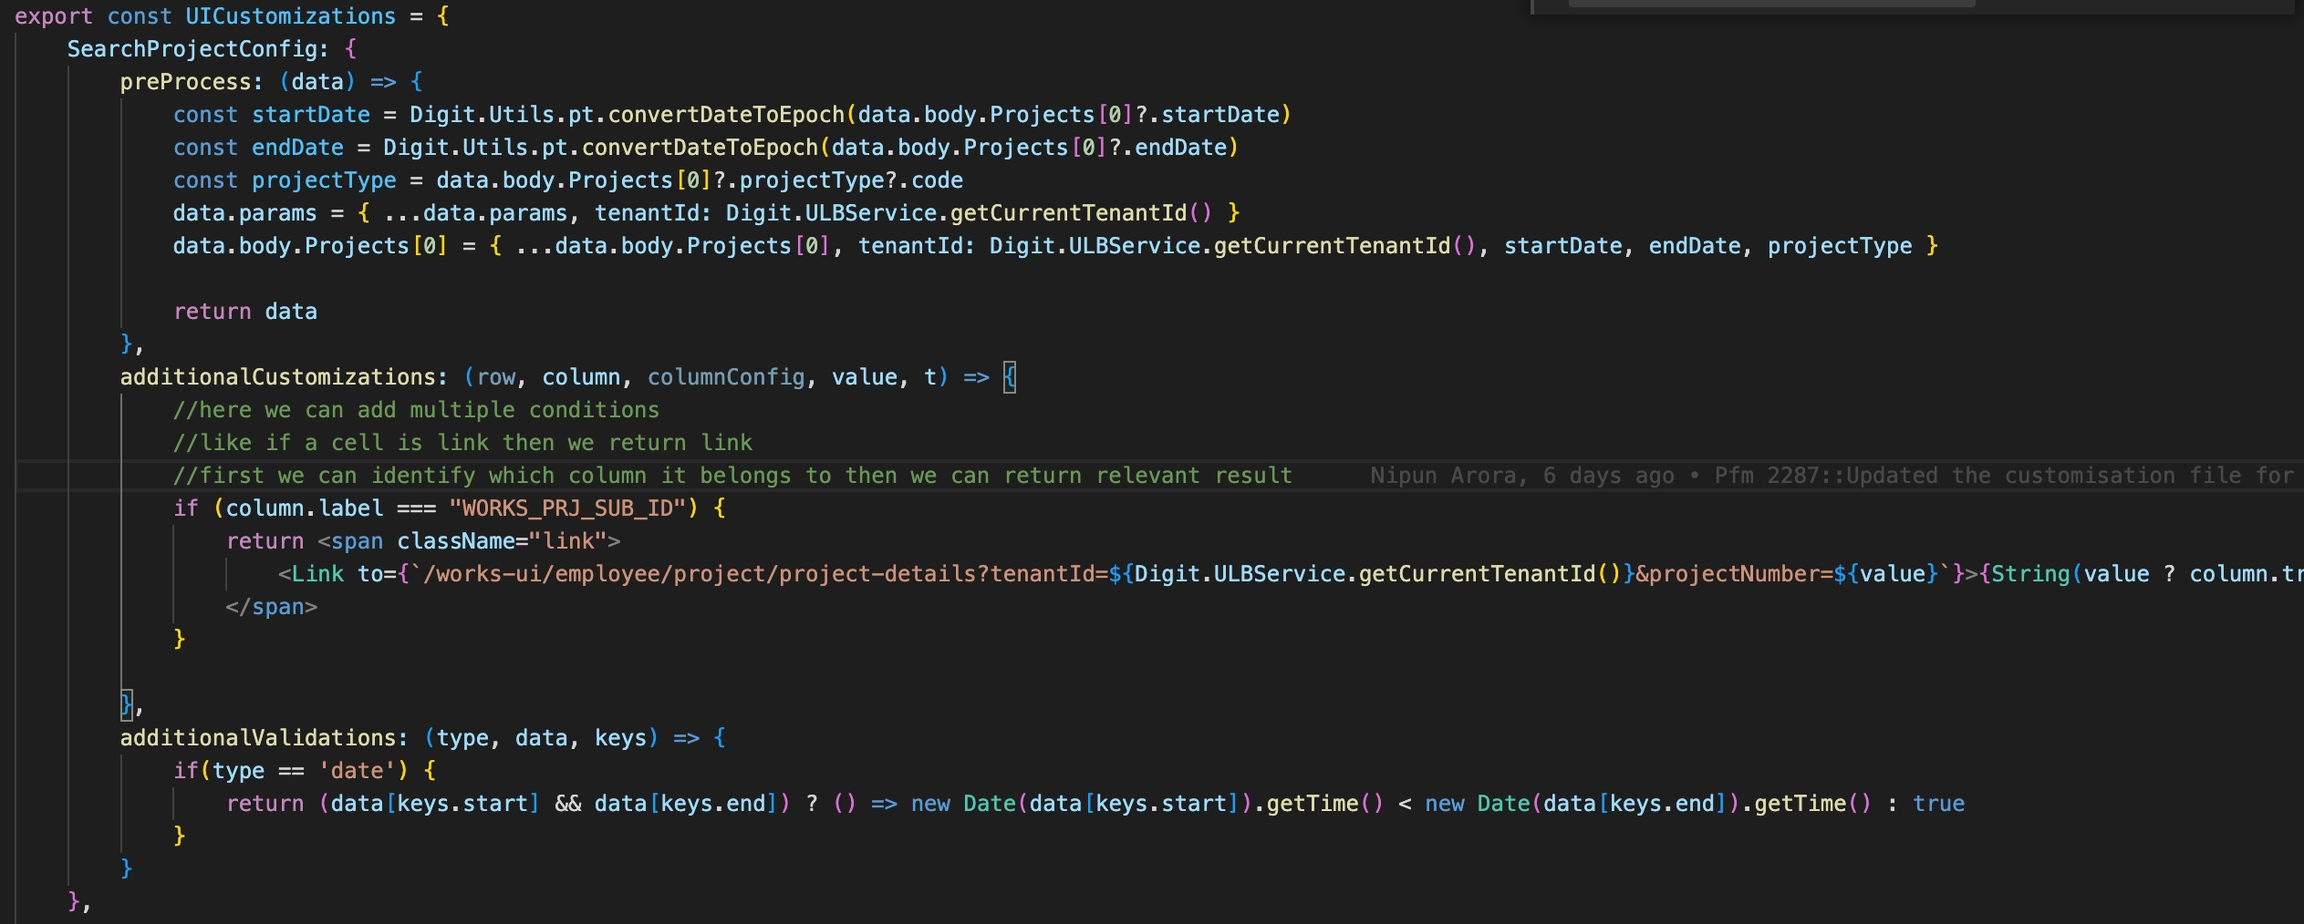The height and width of the screenshot is (924, 2304).
Task: Click the SearchProjectConfig key
Action: (x=197, y=49)
